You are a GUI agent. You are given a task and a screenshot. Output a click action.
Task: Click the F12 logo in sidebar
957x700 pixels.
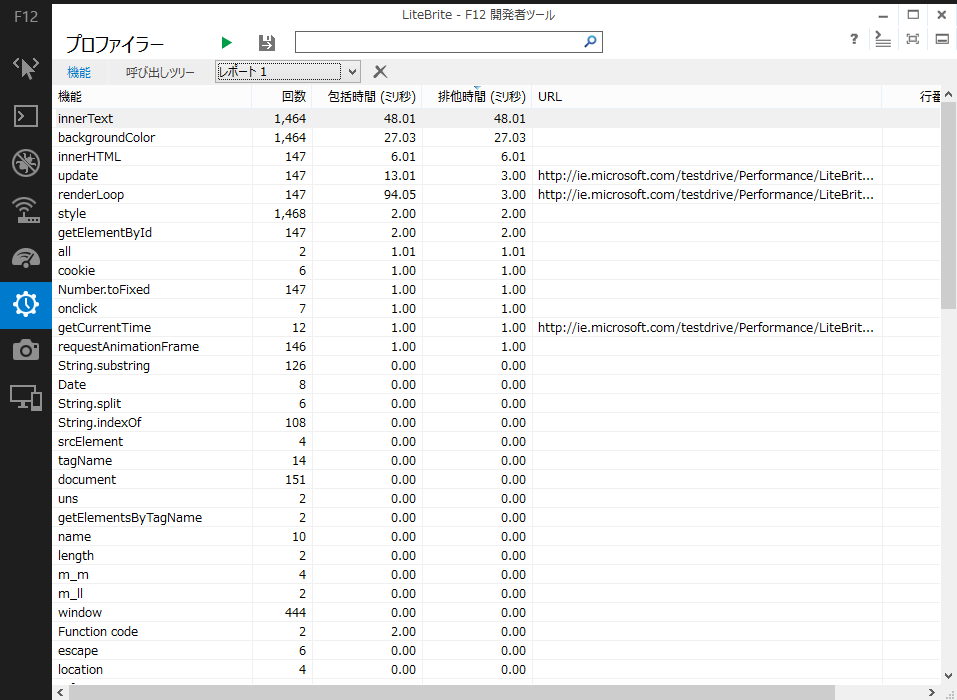coord(26,16)
